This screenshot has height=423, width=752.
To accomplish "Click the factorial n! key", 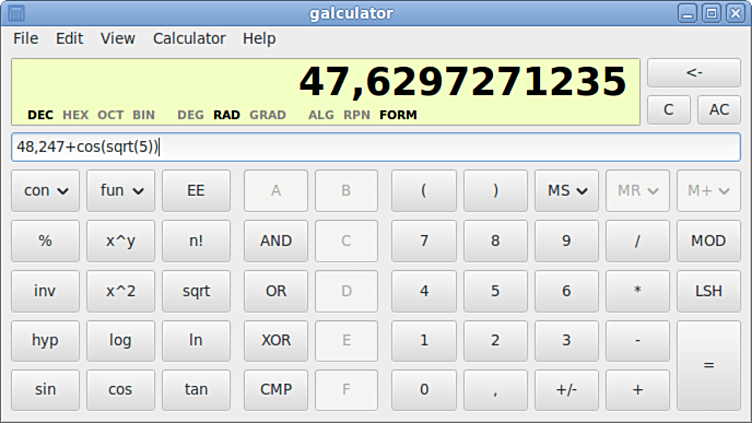I will tap(196, 241).
